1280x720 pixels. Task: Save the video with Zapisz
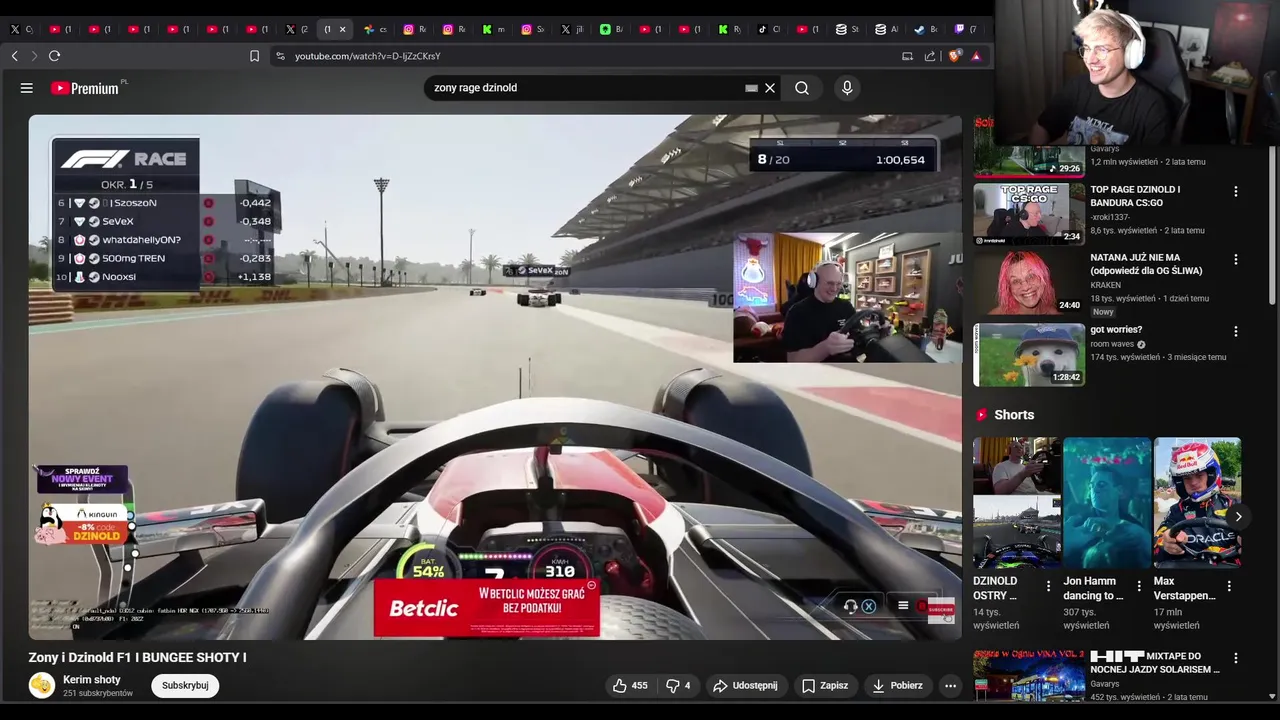click(x=825, y=685)
